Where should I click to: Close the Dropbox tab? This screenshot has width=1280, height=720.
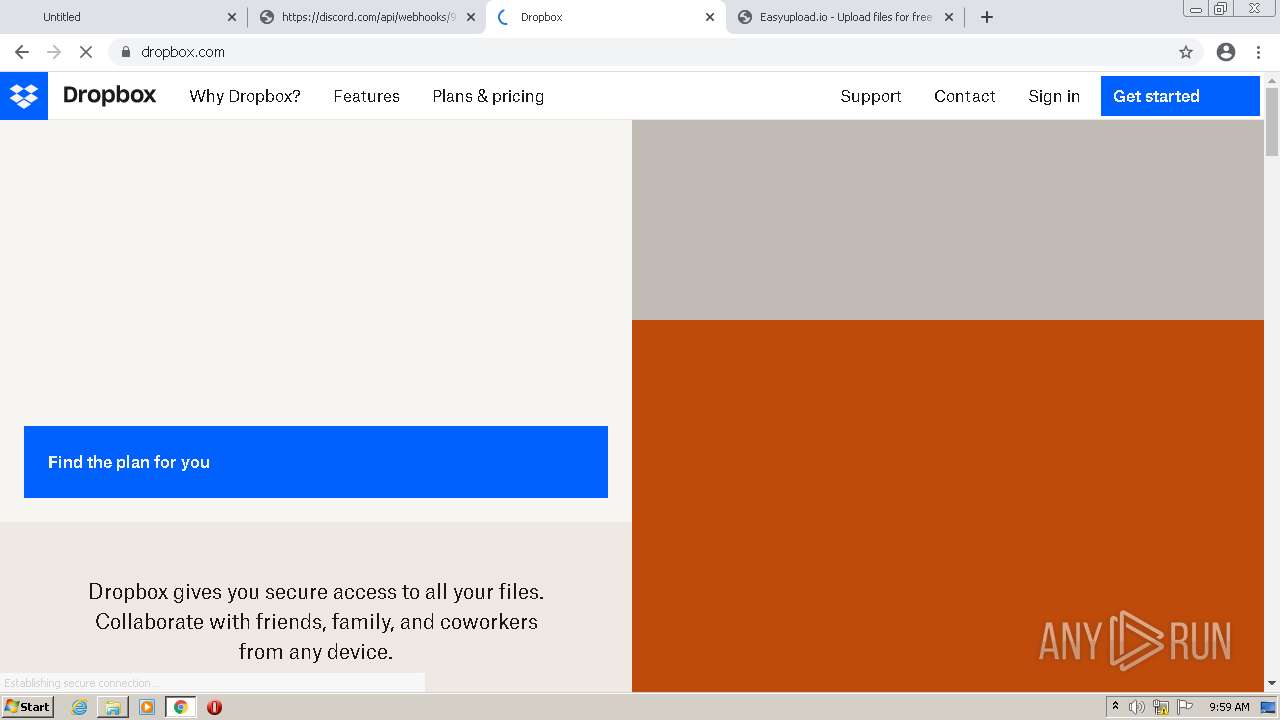tap(710, 17)
